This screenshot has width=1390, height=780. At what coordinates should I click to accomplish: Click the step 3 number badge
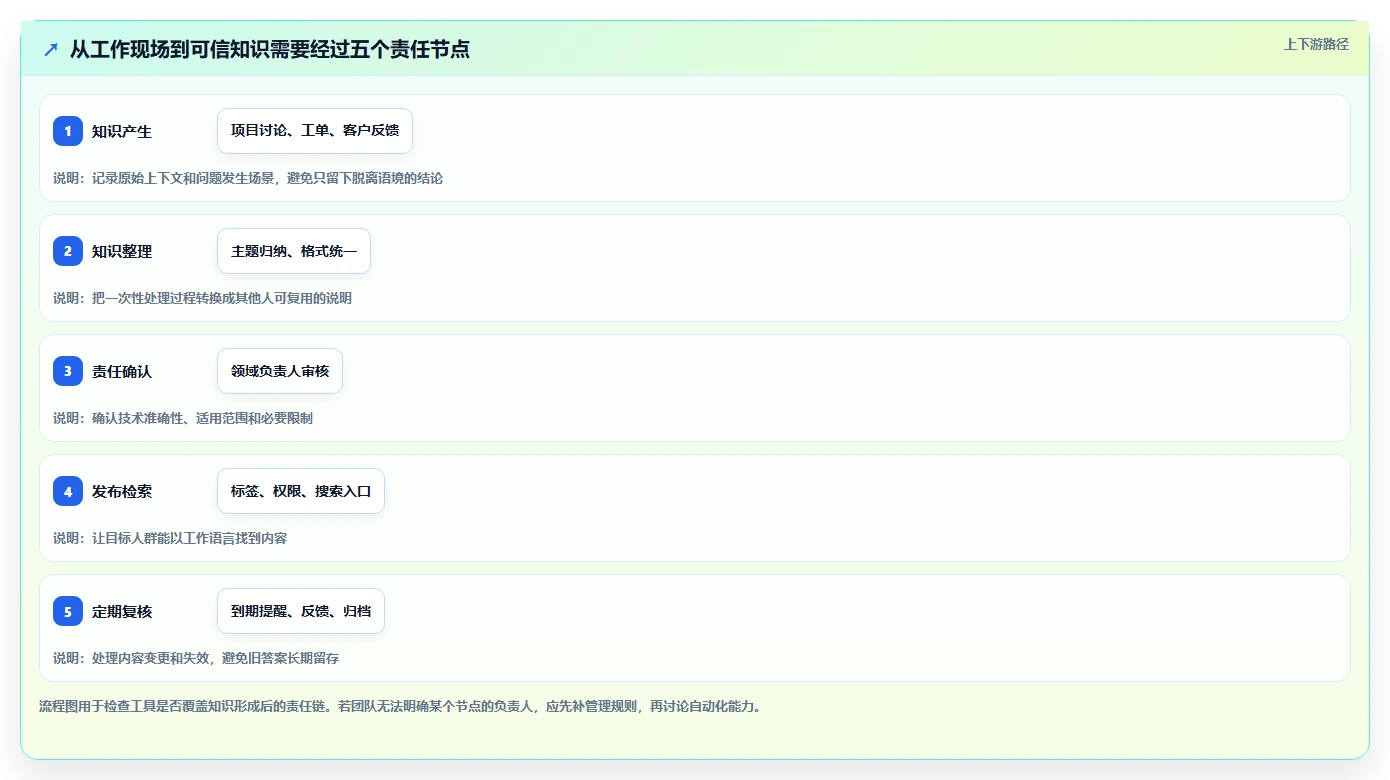pos(68,371)
